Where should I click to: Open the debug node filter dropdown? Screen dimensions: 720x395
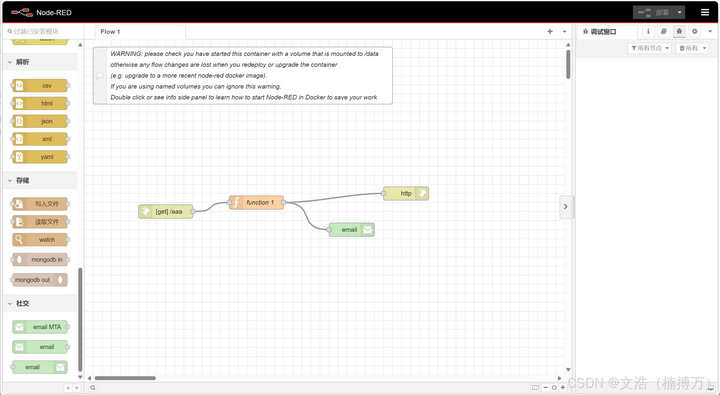point(649,48)
